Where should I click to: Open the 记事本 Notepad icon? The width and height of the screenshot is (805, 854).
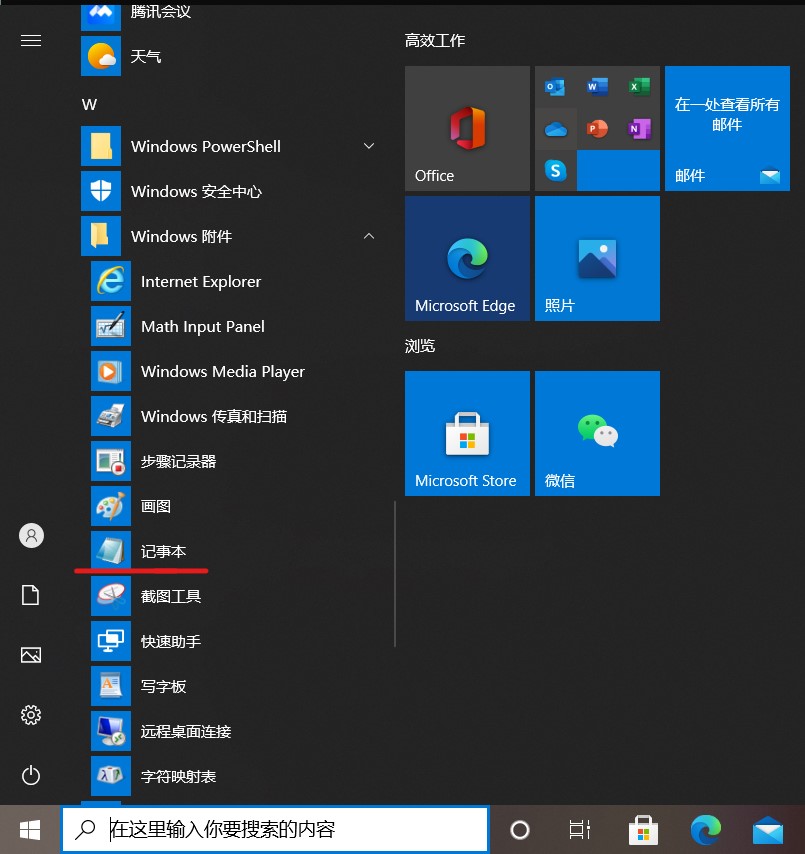pyautogui.click(x=111, y=551)
